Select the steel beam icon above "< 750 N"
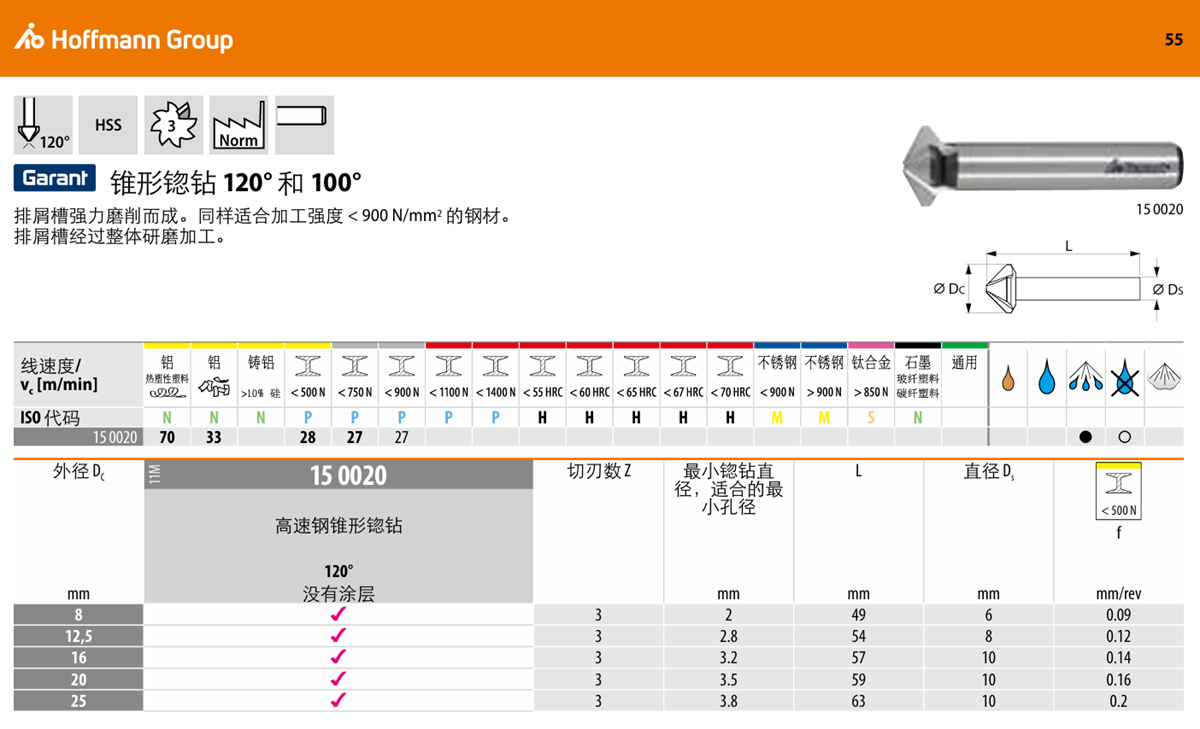This screenshot has height=729, width=1200. point(355,366)
